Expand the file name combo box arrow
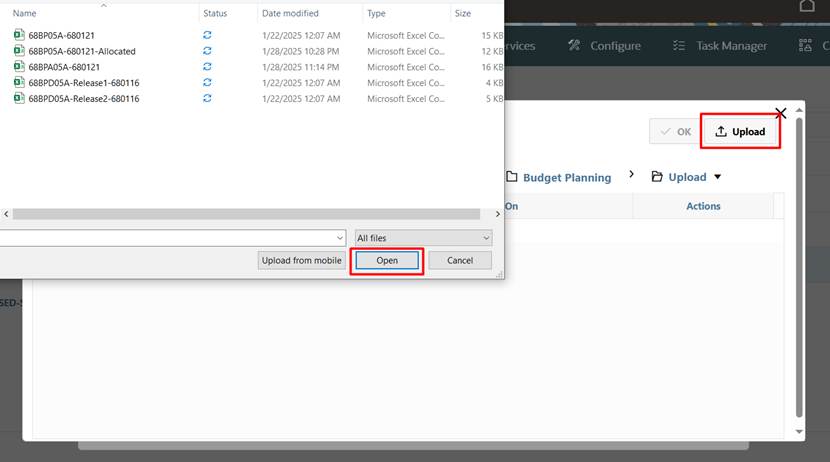The image size is (830, 462). tap(337, 238)
